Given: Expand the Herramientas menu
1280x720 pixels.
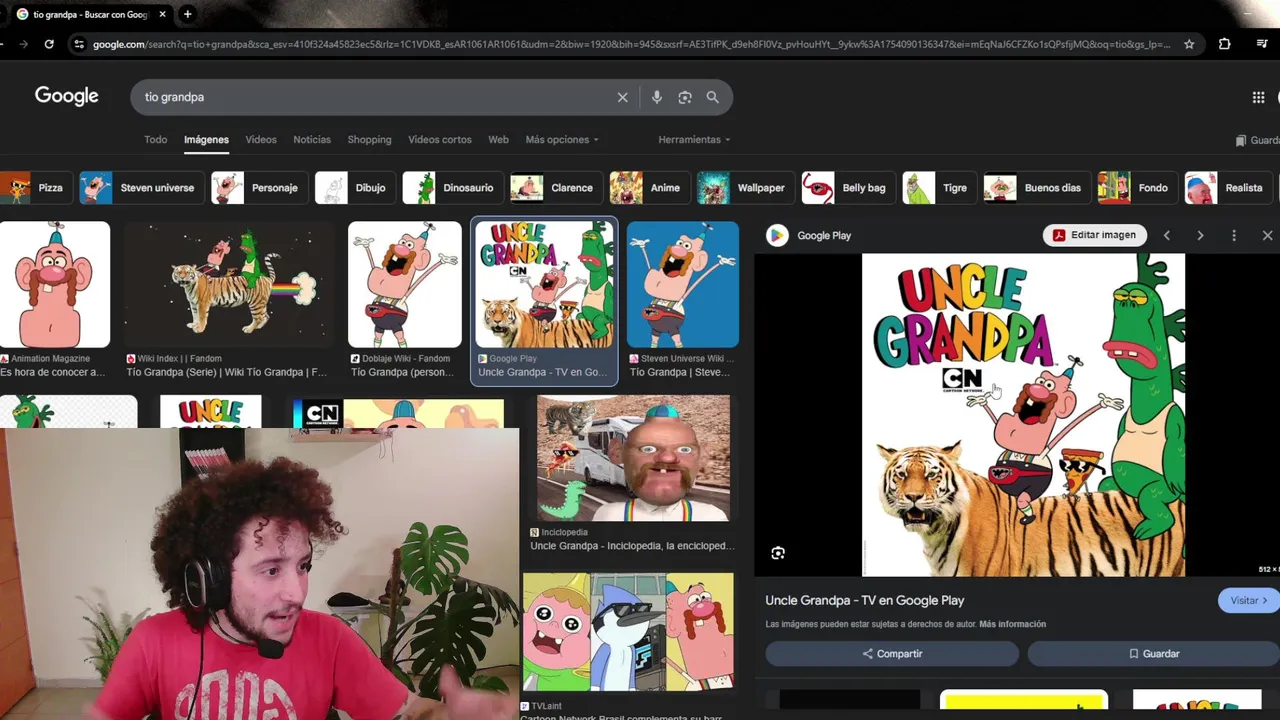Looking at the screenshot, I should pos(694,140).
